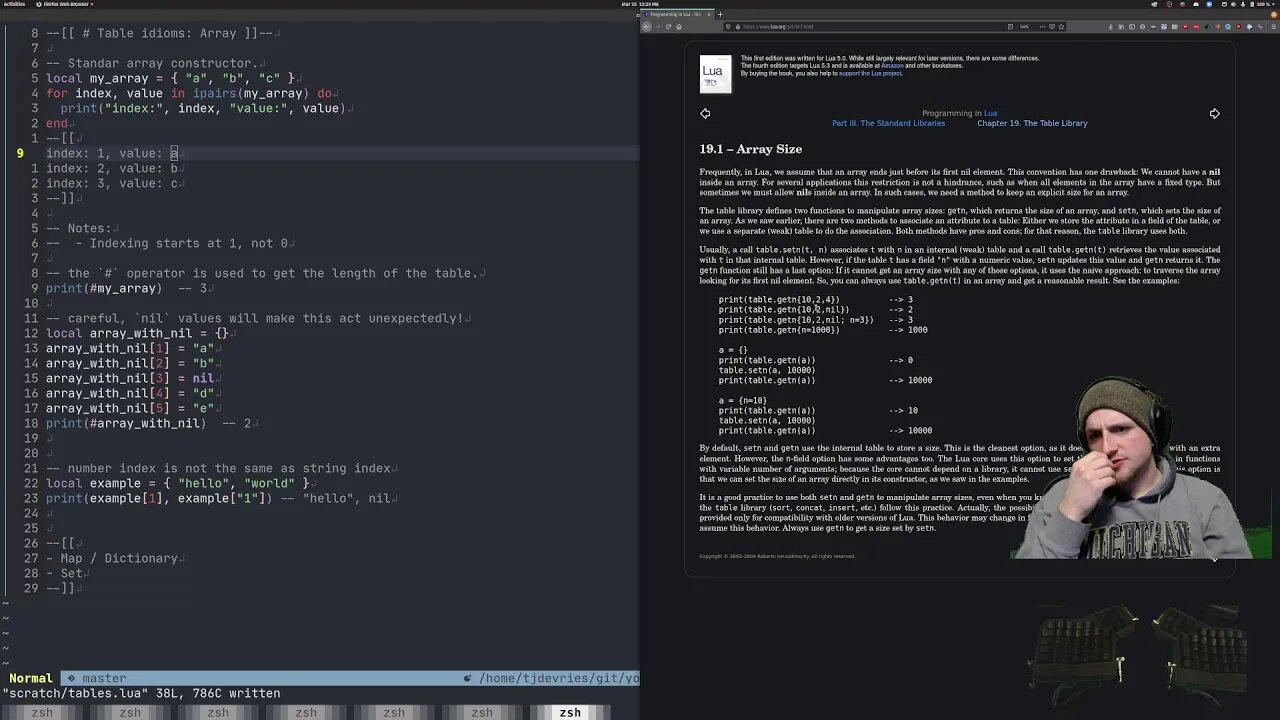Open Activities in the top bar
The width and height of the screenshot is (1280, 720).
point(14,4)
